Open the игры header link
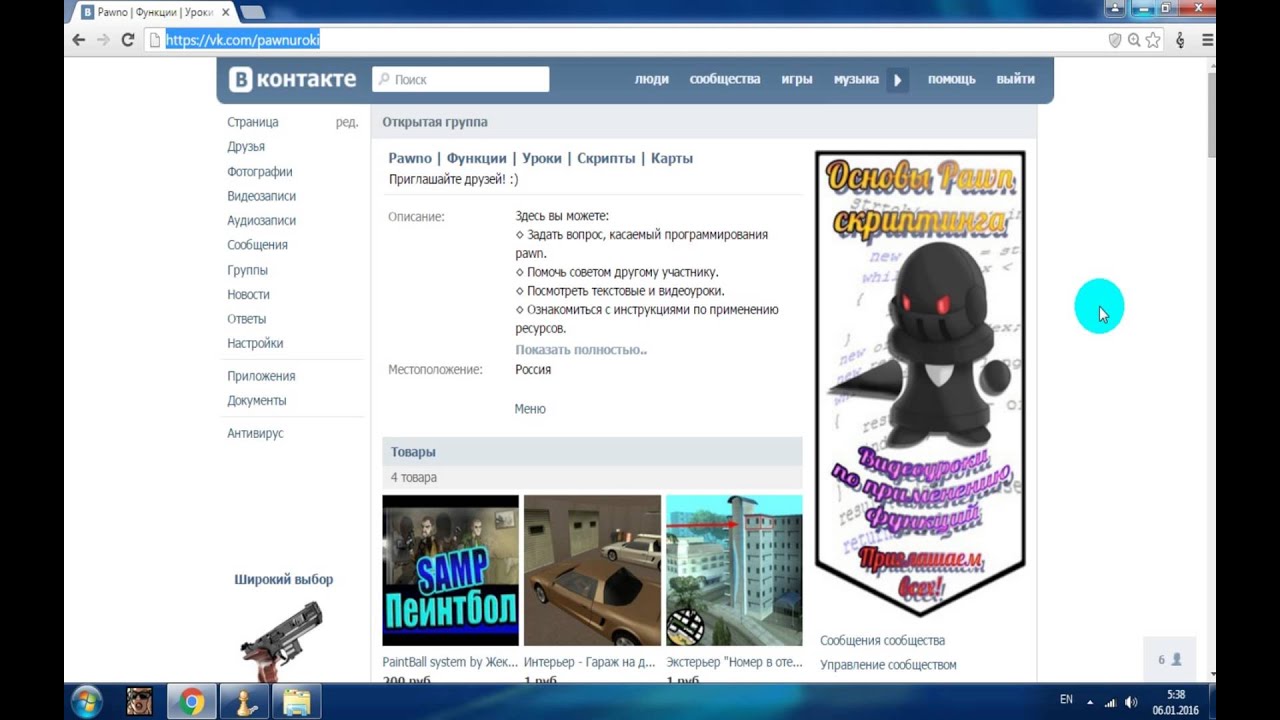The height and width of the screenshot is (720, 1280). [x=797, y=79]
